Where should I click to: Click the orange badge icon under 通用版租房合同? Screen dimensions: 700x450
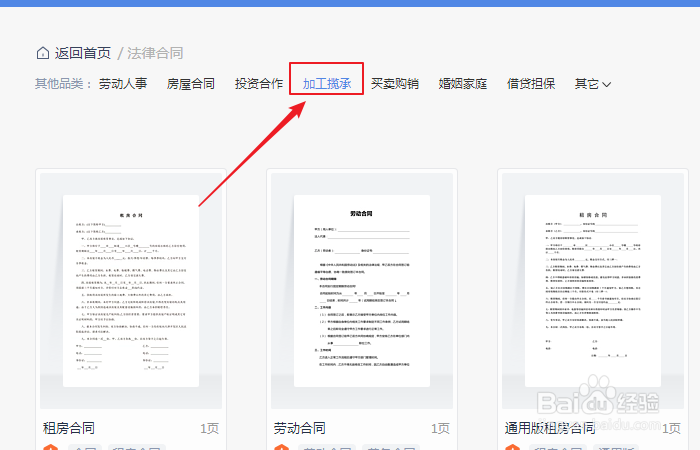click(512, 447)
